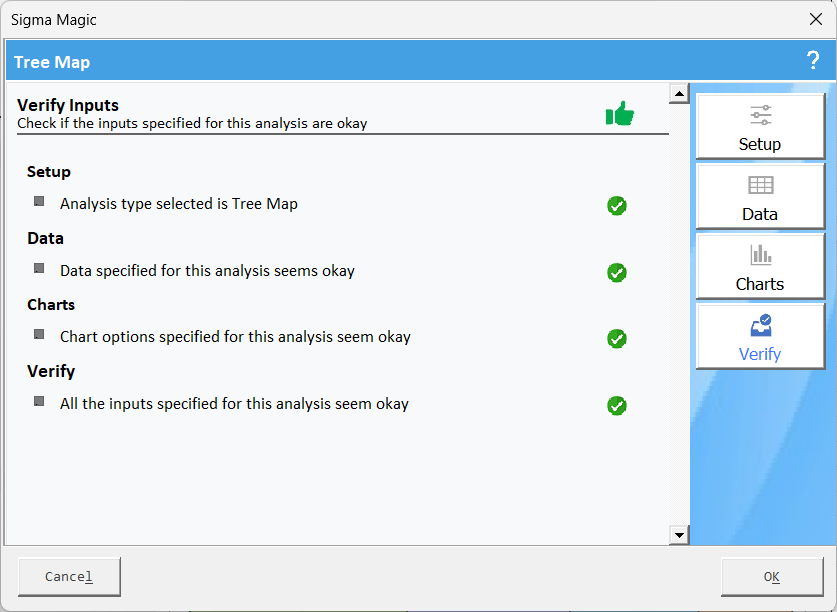Screen dimensions: 837x612
Task: Click the green check beside Chart options
Action: point(617,339)
